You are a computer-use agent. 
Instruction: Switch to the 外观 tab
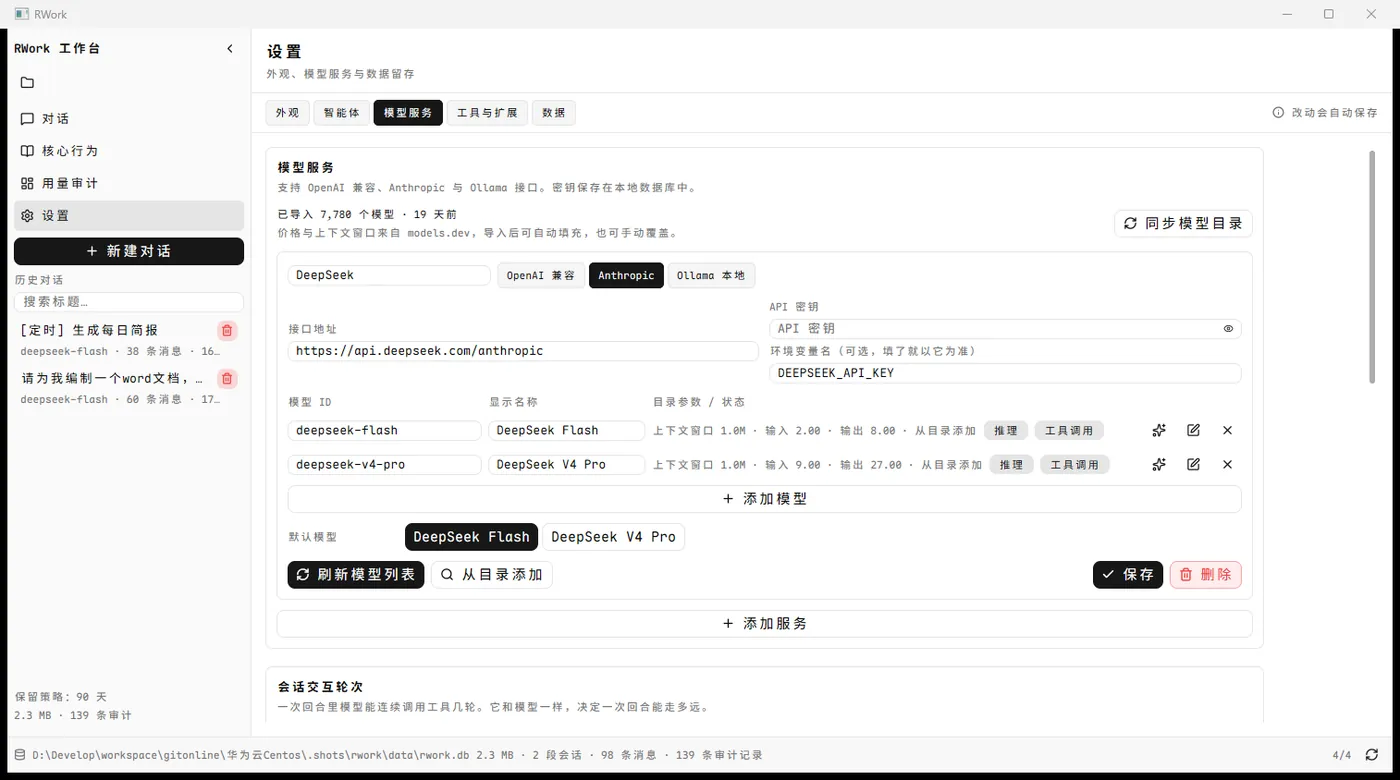[287, 113]
